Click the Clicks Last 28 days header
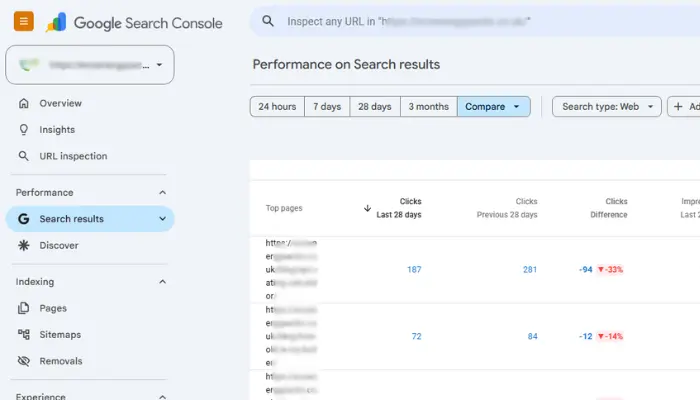The height and width of the screenshot is (400, 700). [399, 208]
